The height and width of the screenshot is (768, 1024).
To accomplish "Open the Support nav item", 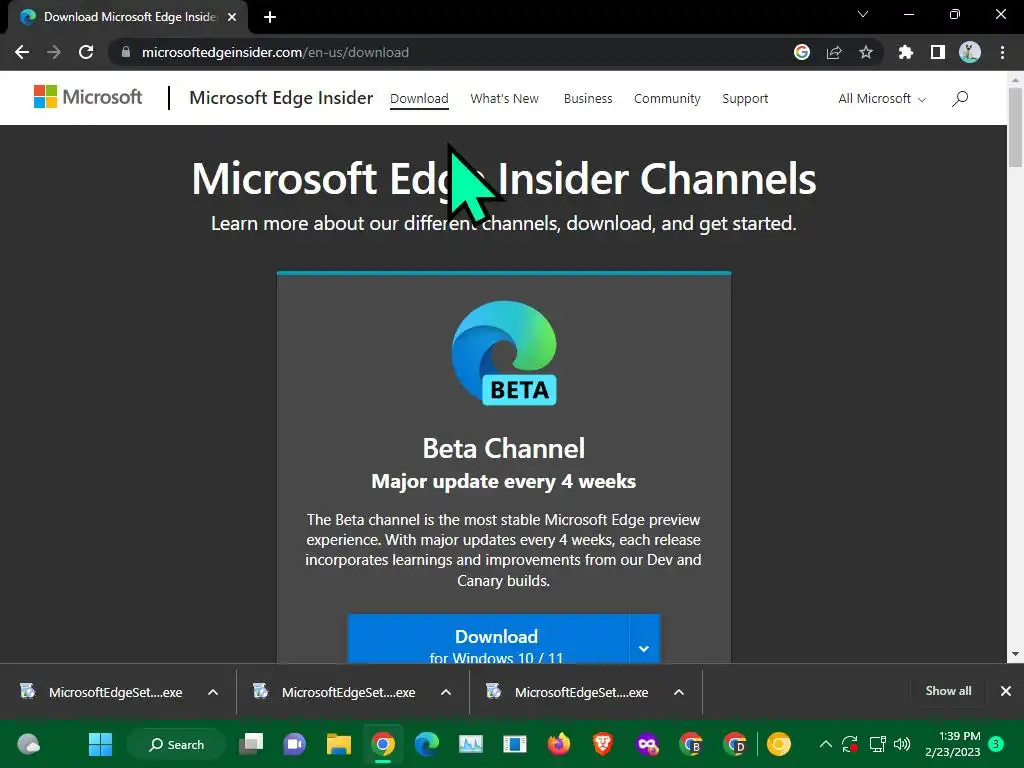I will tap(744, 99).
